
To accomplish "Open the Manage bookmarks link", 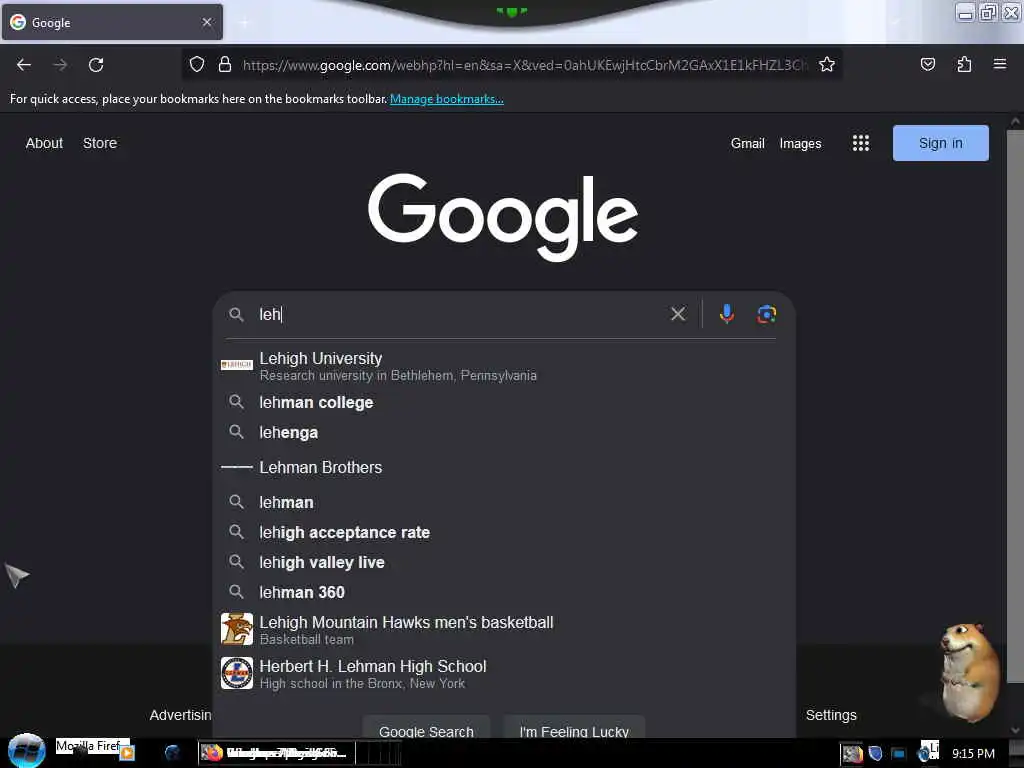I will pos(447,99).
